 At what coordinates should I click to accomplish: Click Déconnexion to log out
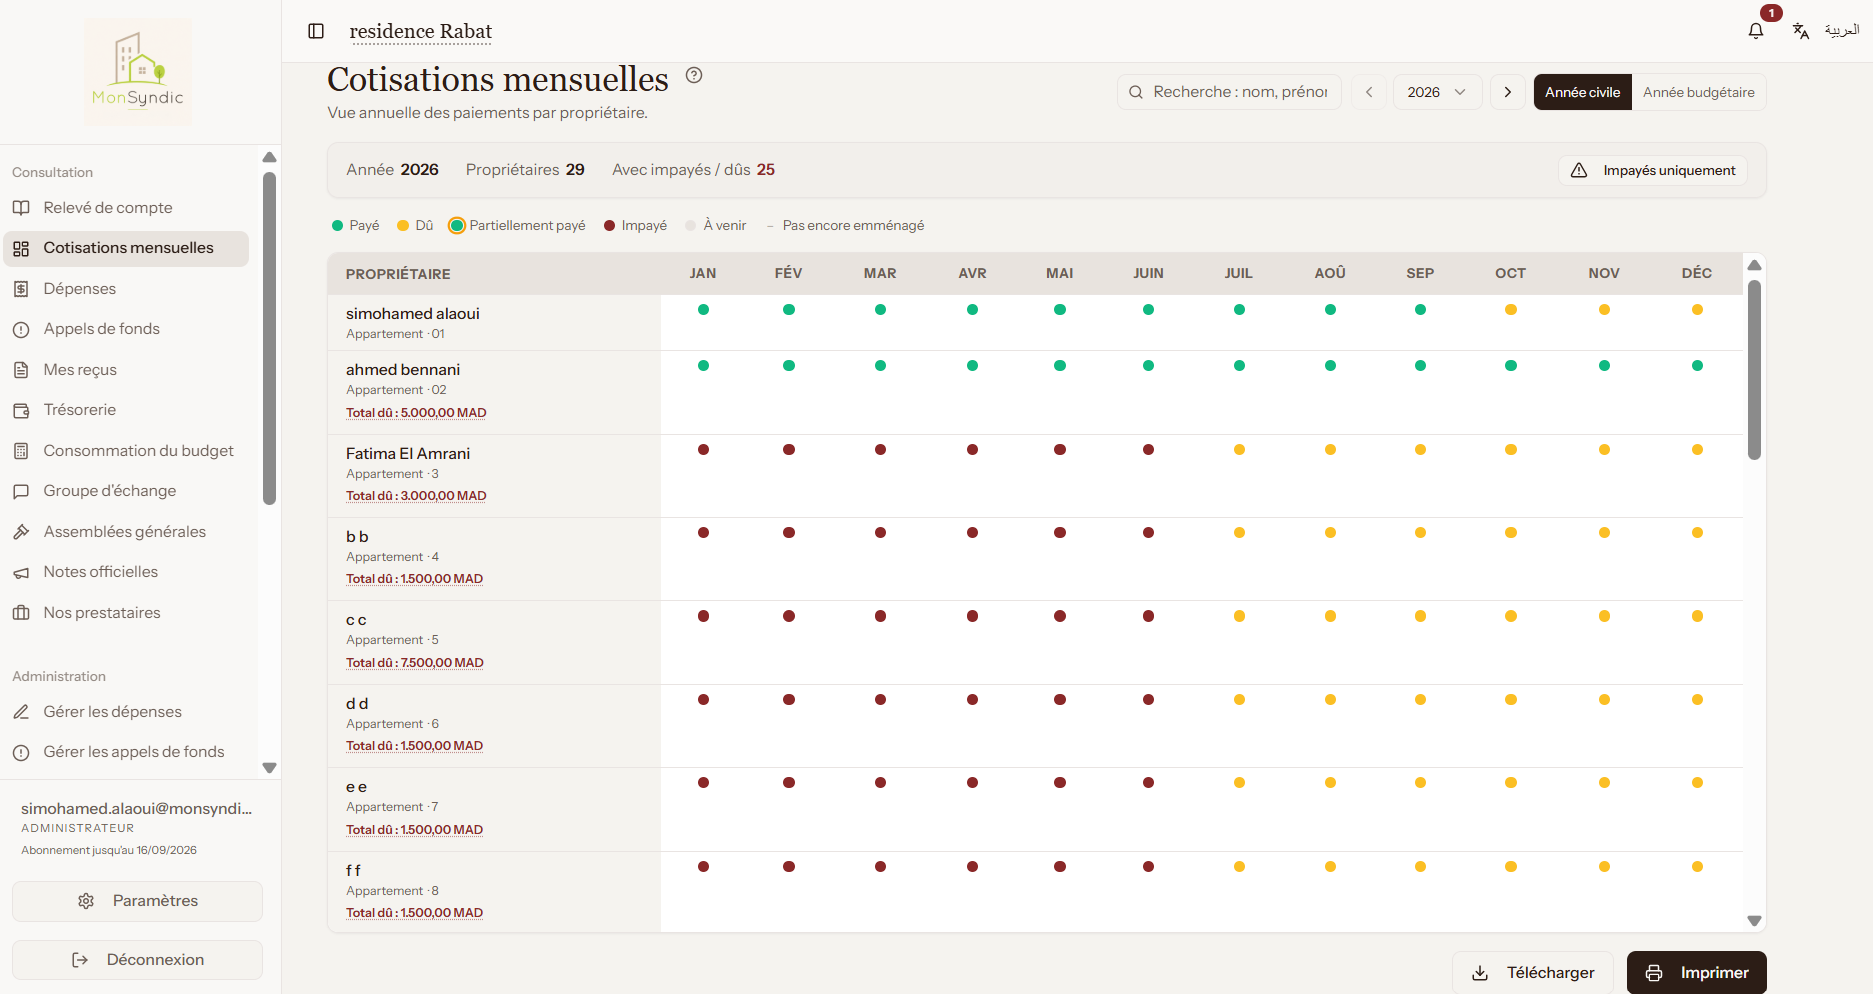click(137, 960)
